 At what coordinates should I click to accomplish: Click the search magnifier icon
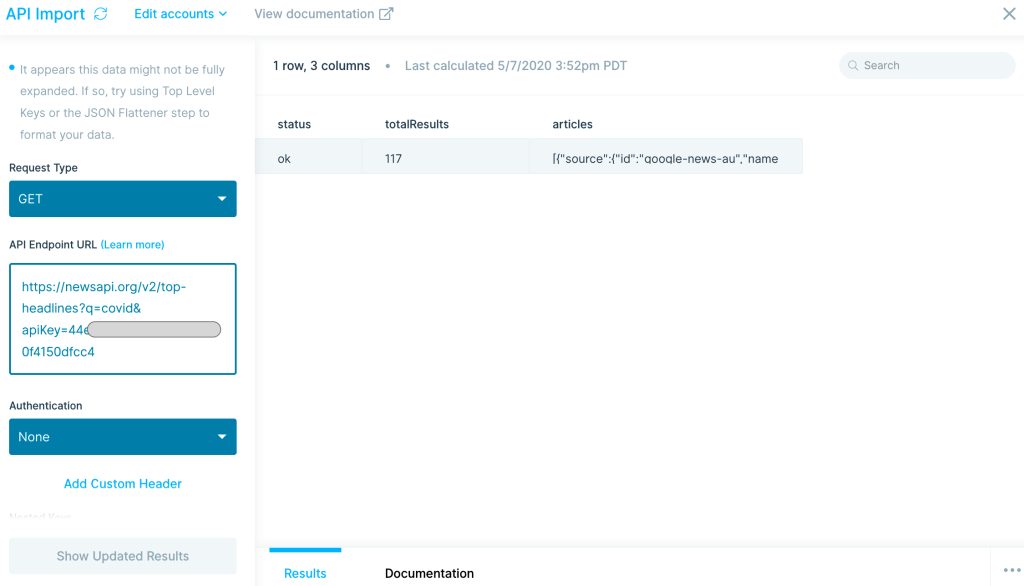tap(852, 65)
